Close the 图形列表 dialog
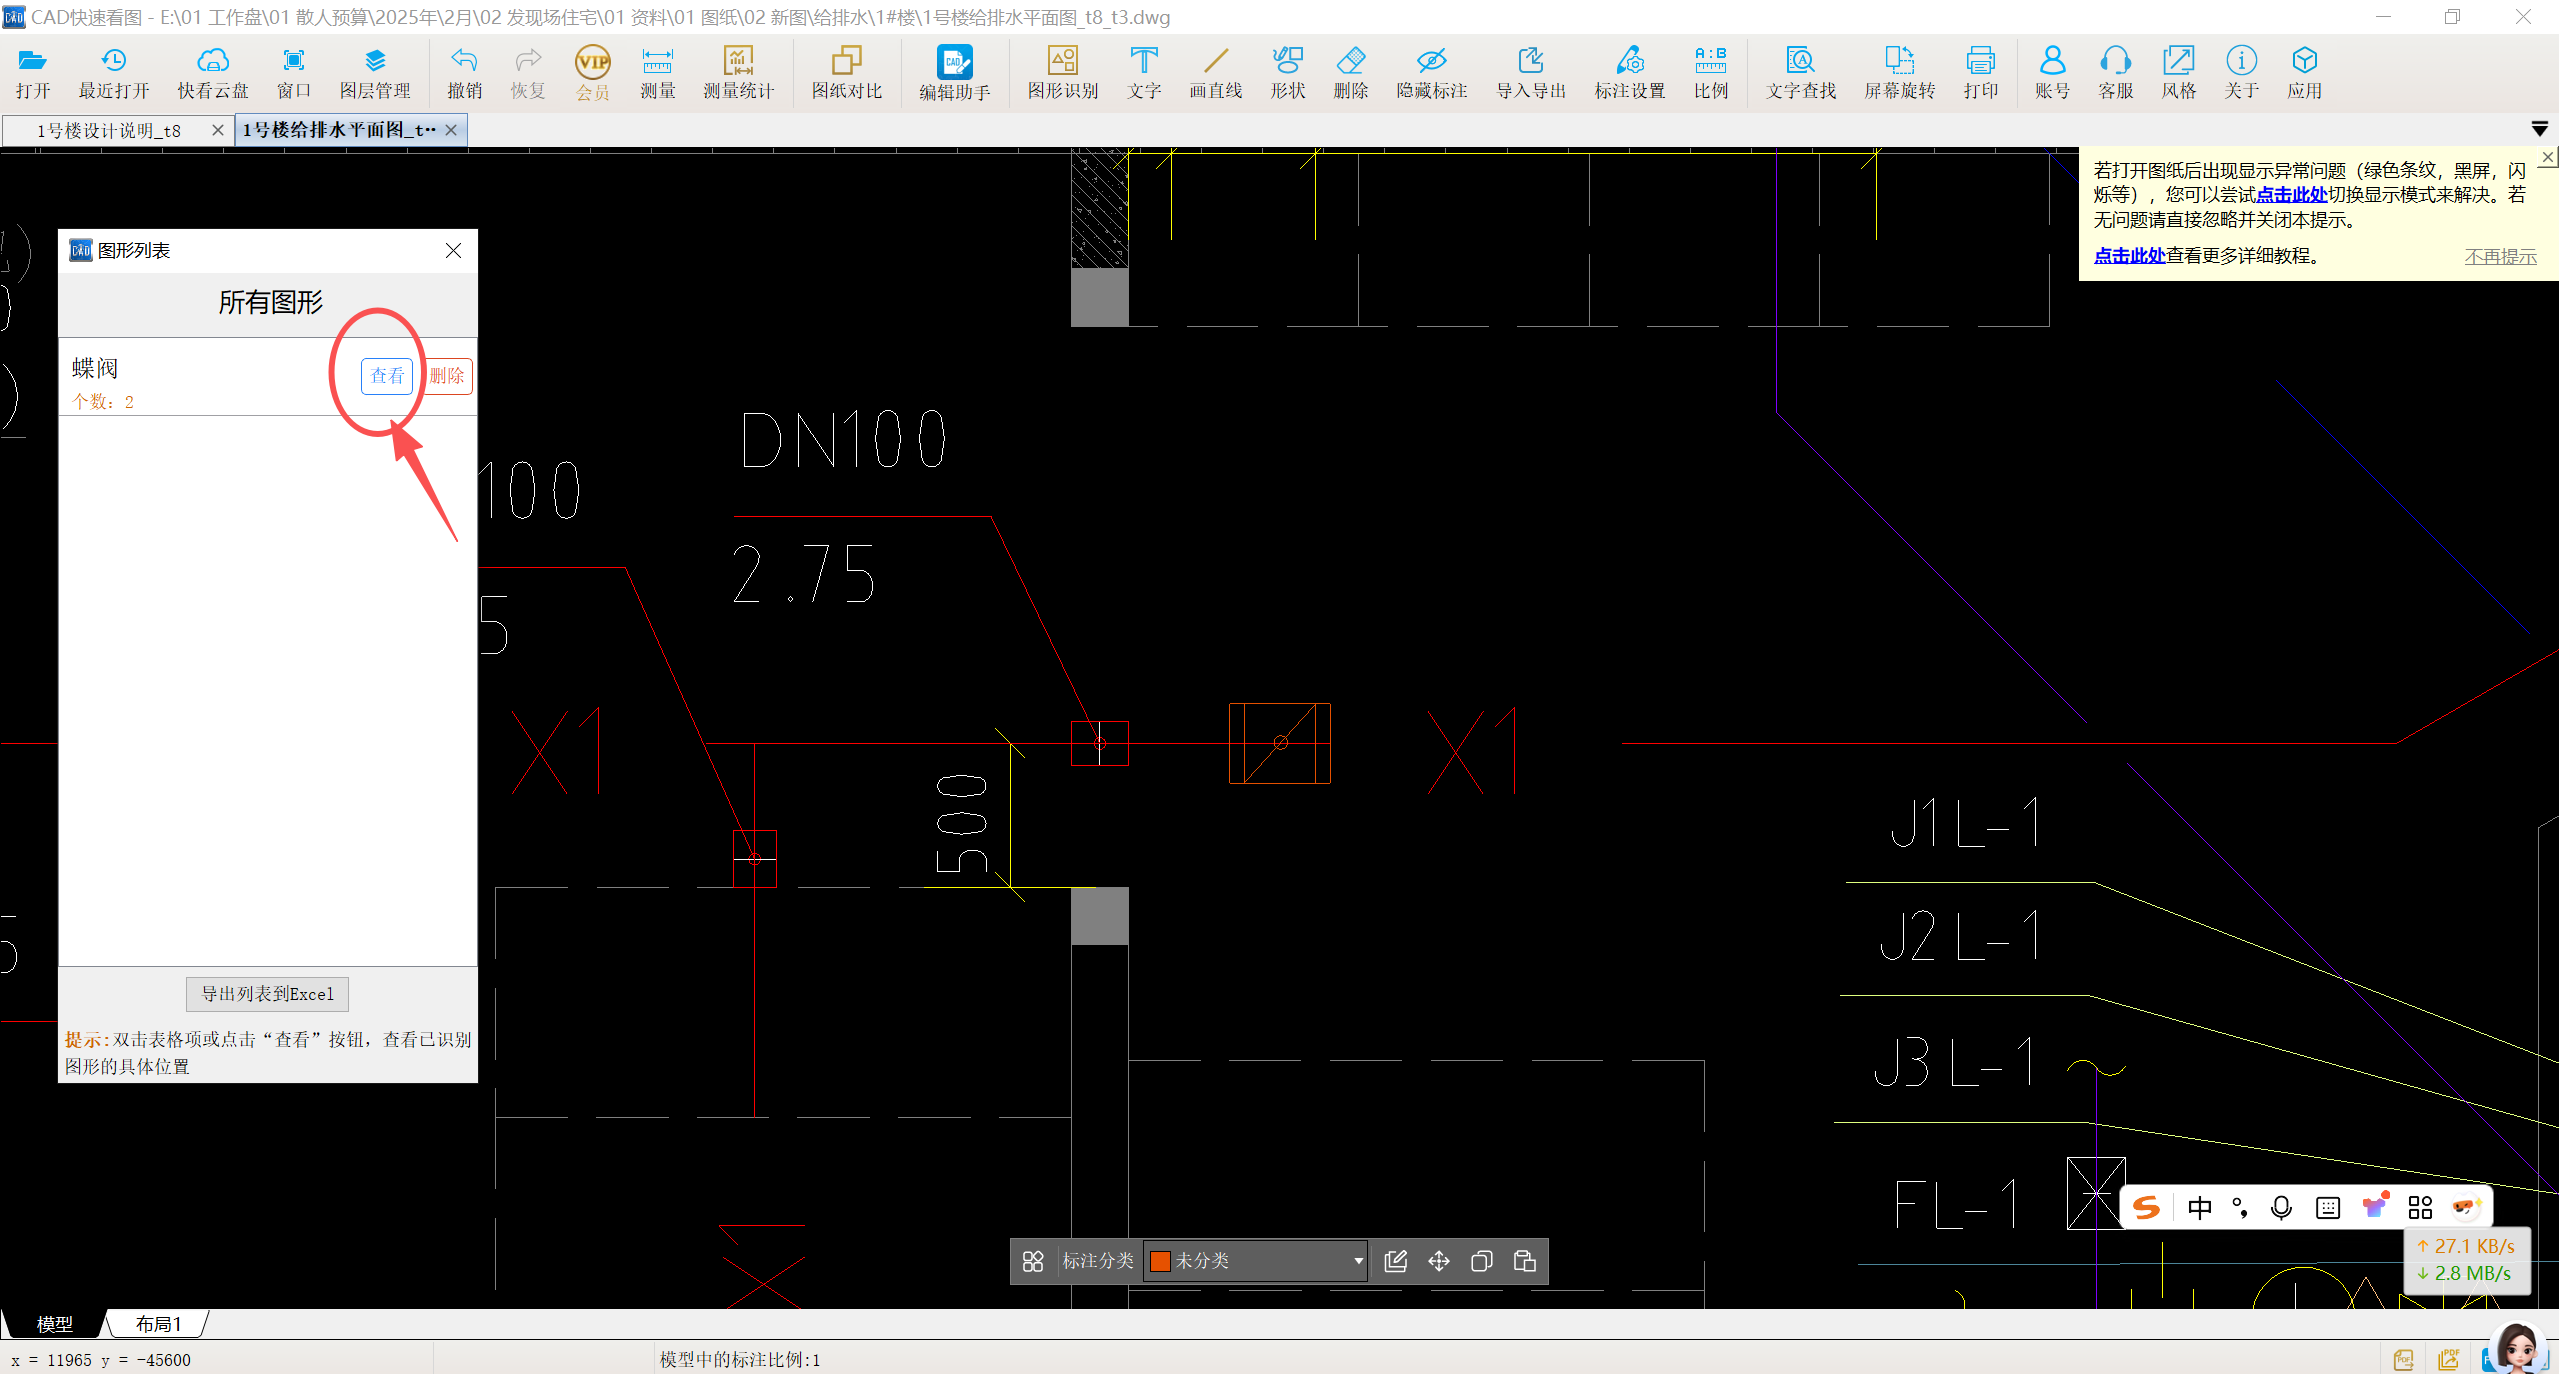 click(x=453, y=250)
